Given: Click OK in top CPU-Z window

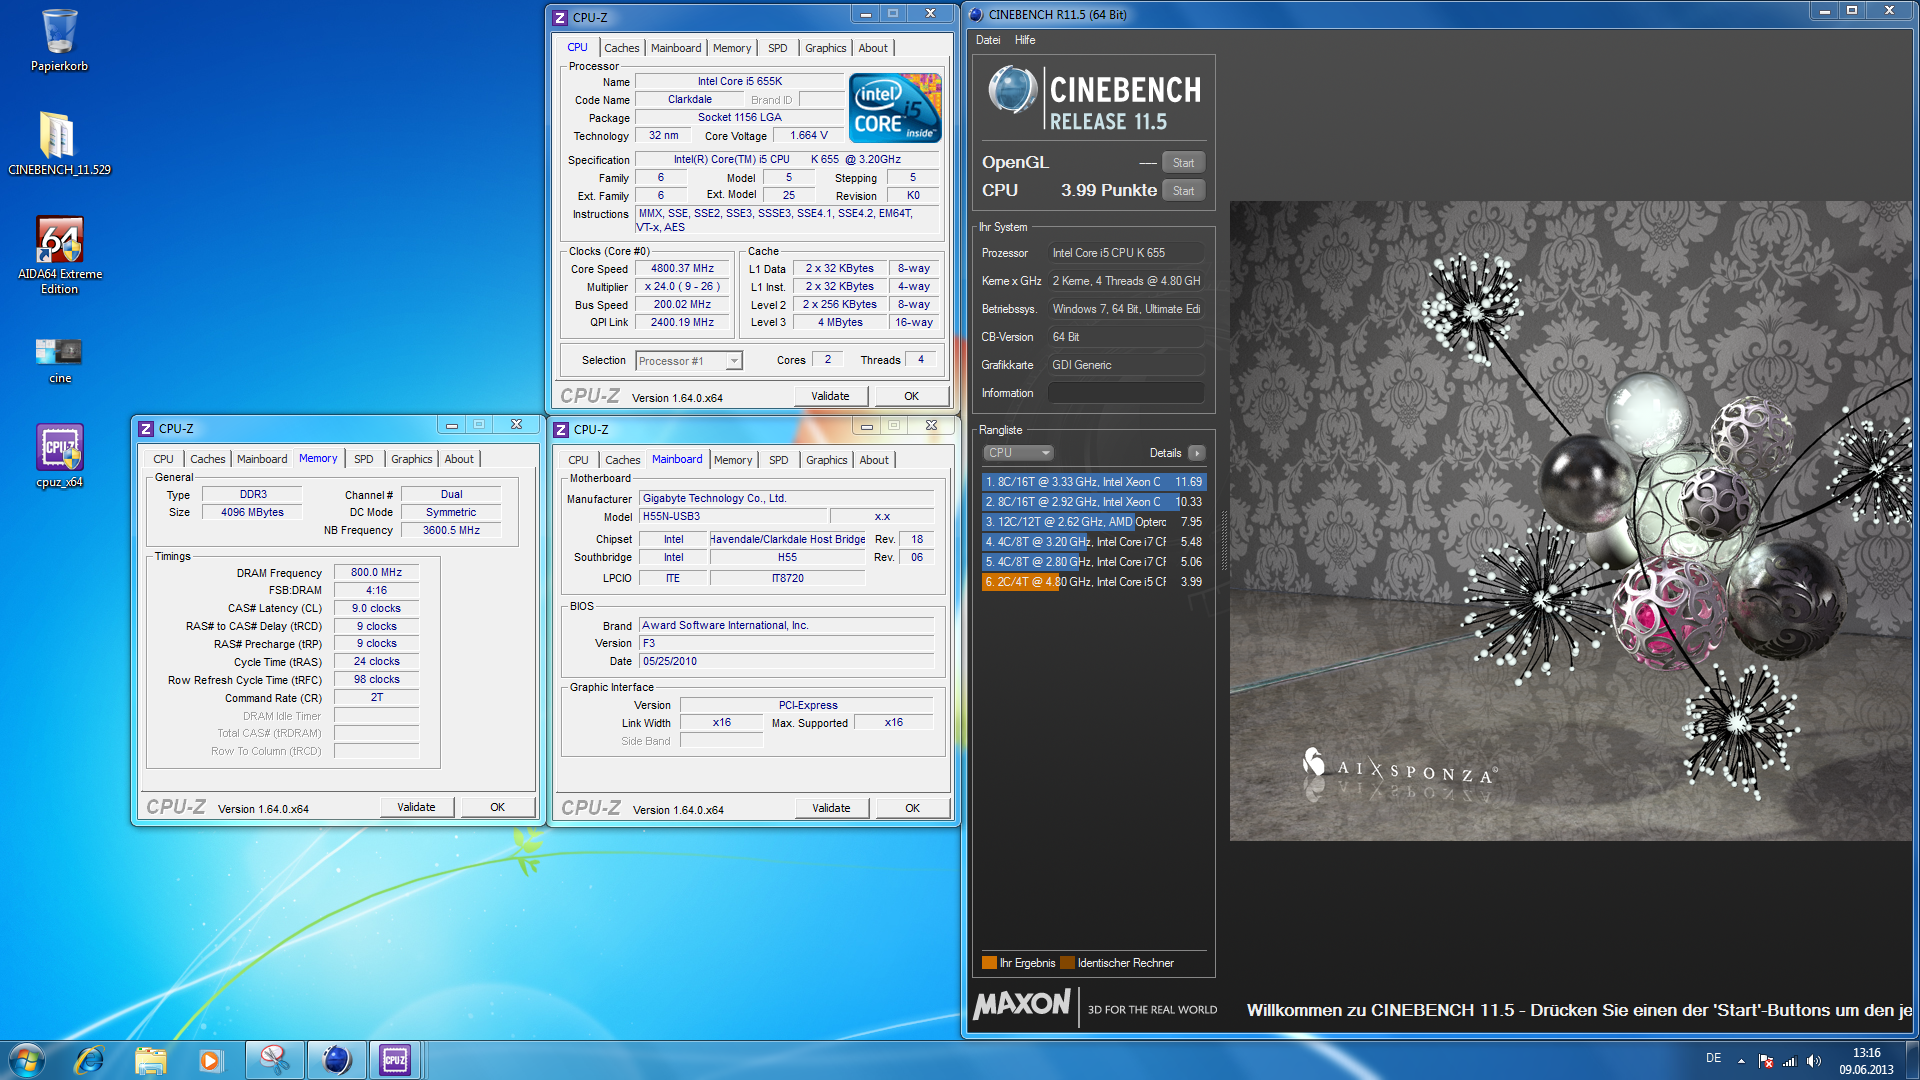Looking at the screenshot, I should click(x=911, y=396).
